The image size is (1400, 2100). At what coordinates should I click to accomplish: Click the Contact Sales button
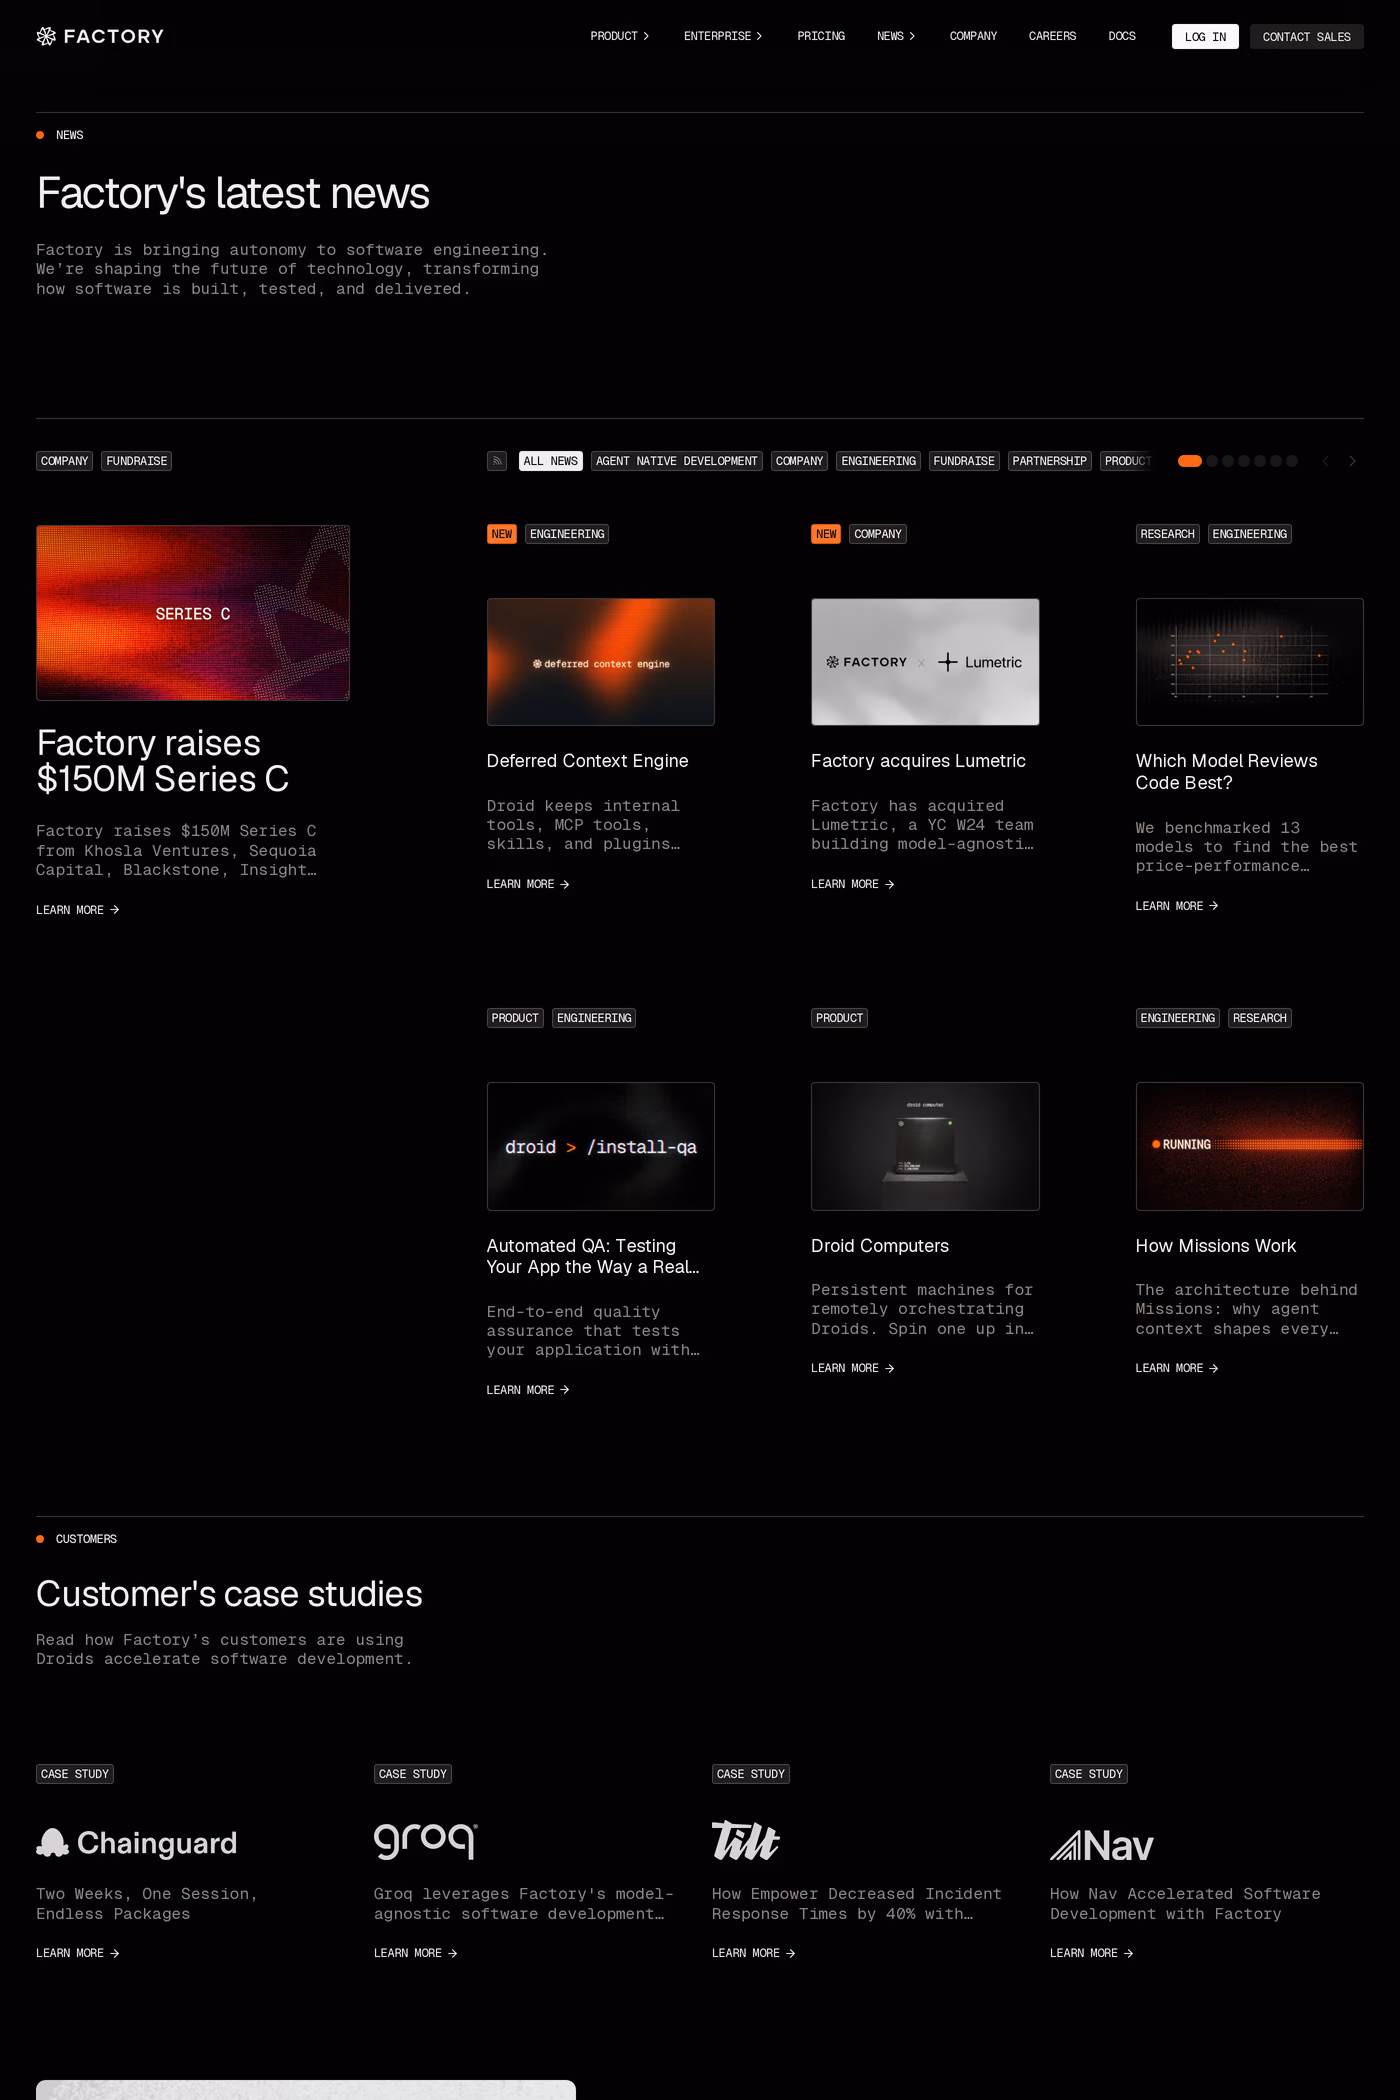pos(1306,37)
